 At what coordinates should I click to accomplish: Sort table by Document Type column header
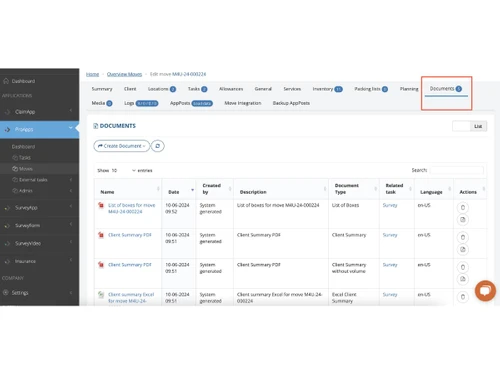354,189
